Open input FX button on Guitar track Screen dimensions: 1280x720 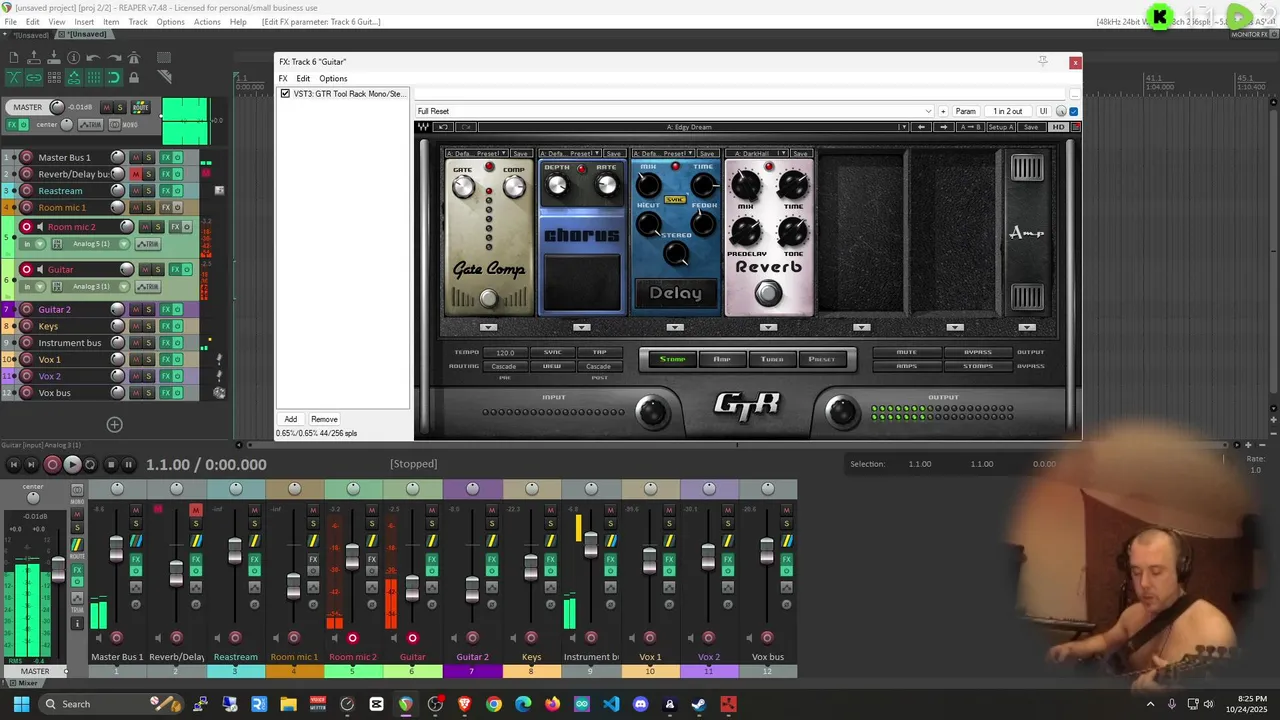pyautogui.click(x=57, y=286)
